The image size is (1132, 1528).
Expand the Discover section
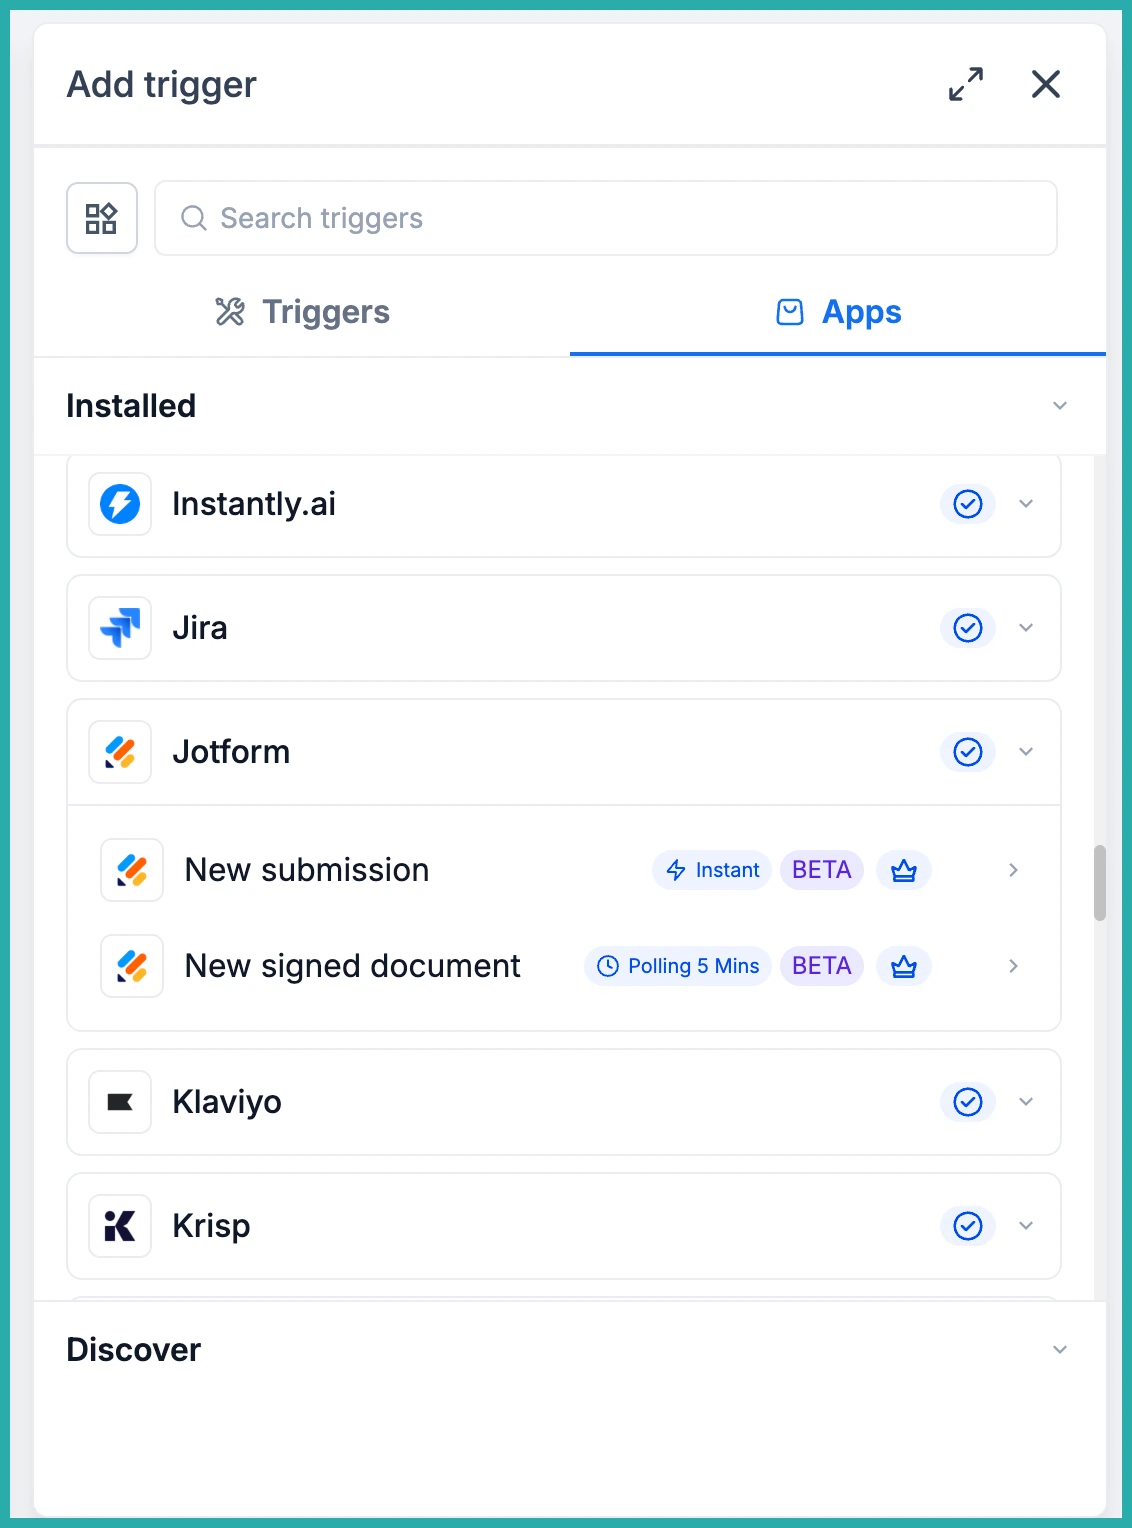click(1060, 1350)
